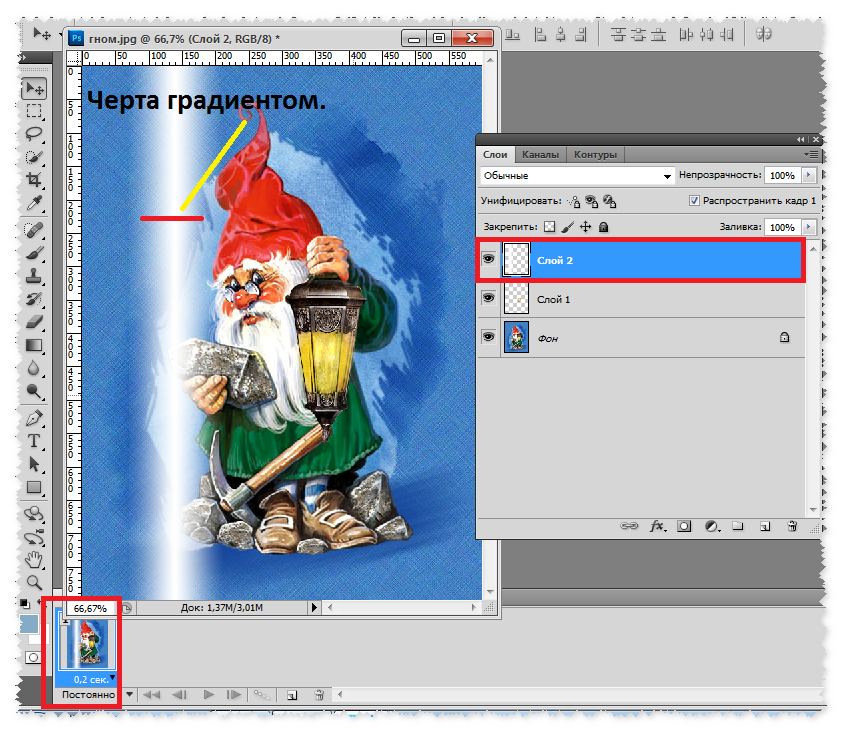This screenshot has width=843, height=733.
Task: Select the Dodge tool
Action: tap(34, 391)
